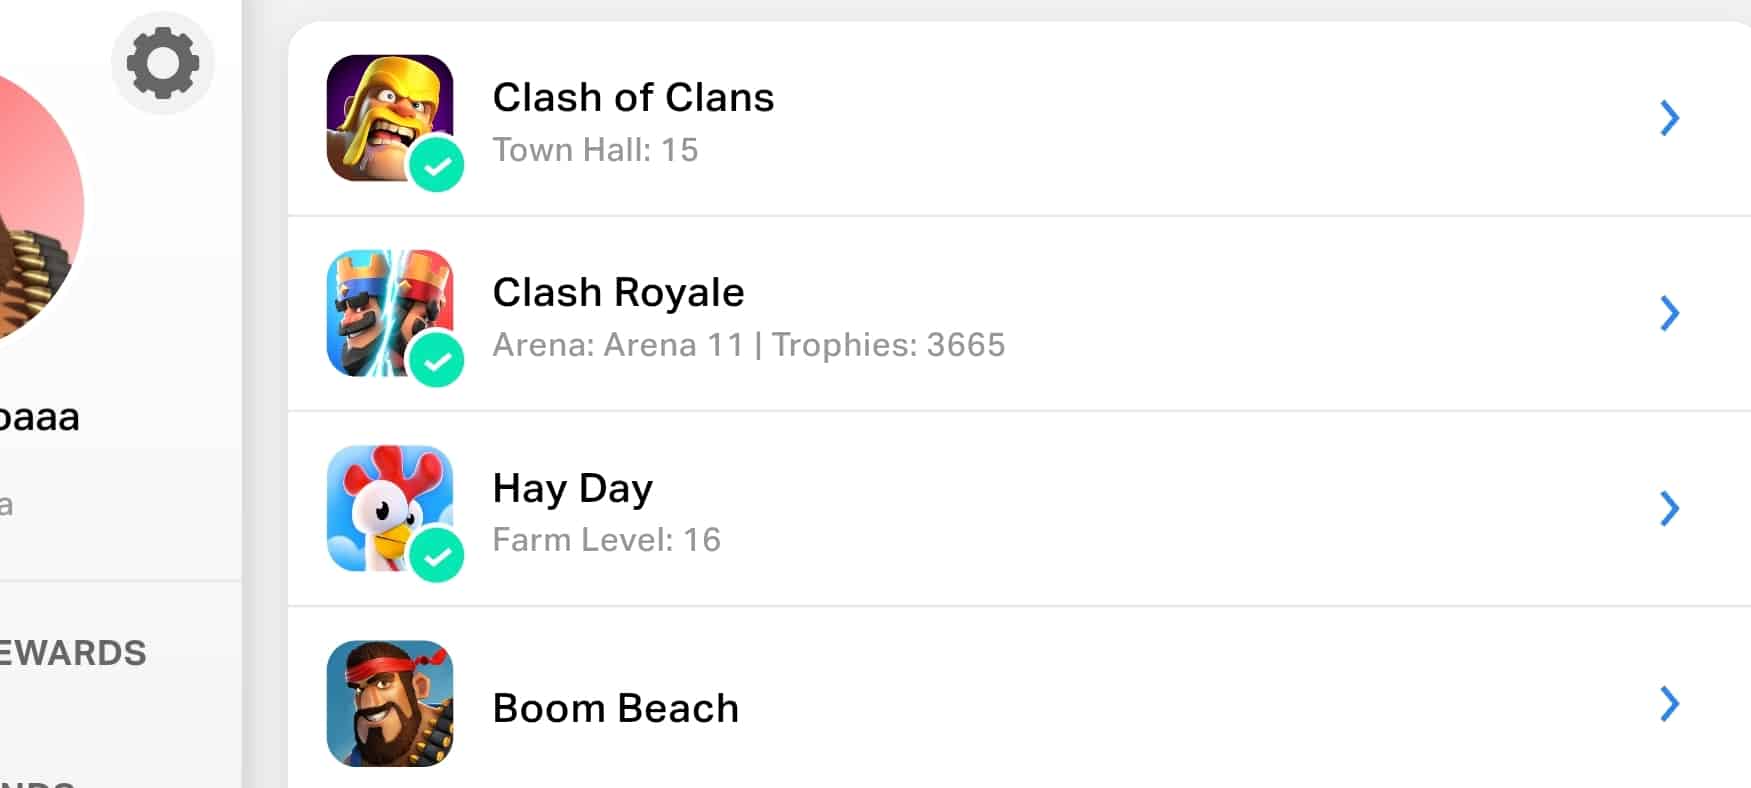1751x788 pixels.
Task: Select the Boom Beach title
Action: 615,708
